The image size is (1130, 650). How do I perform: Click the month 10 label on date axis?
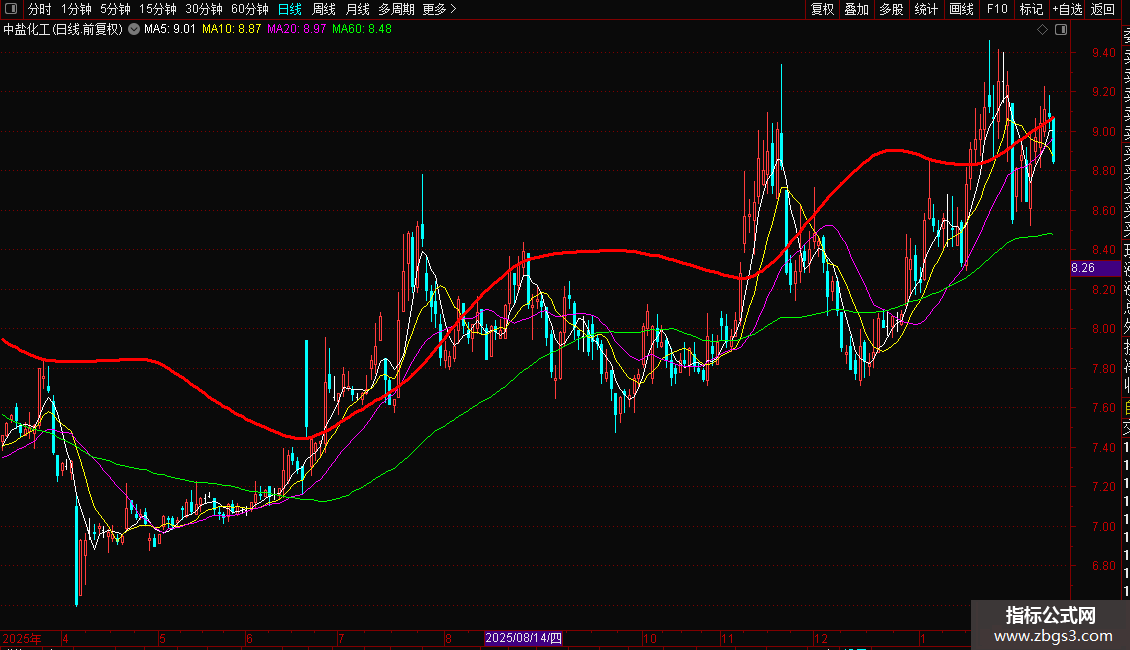[649, 638]
